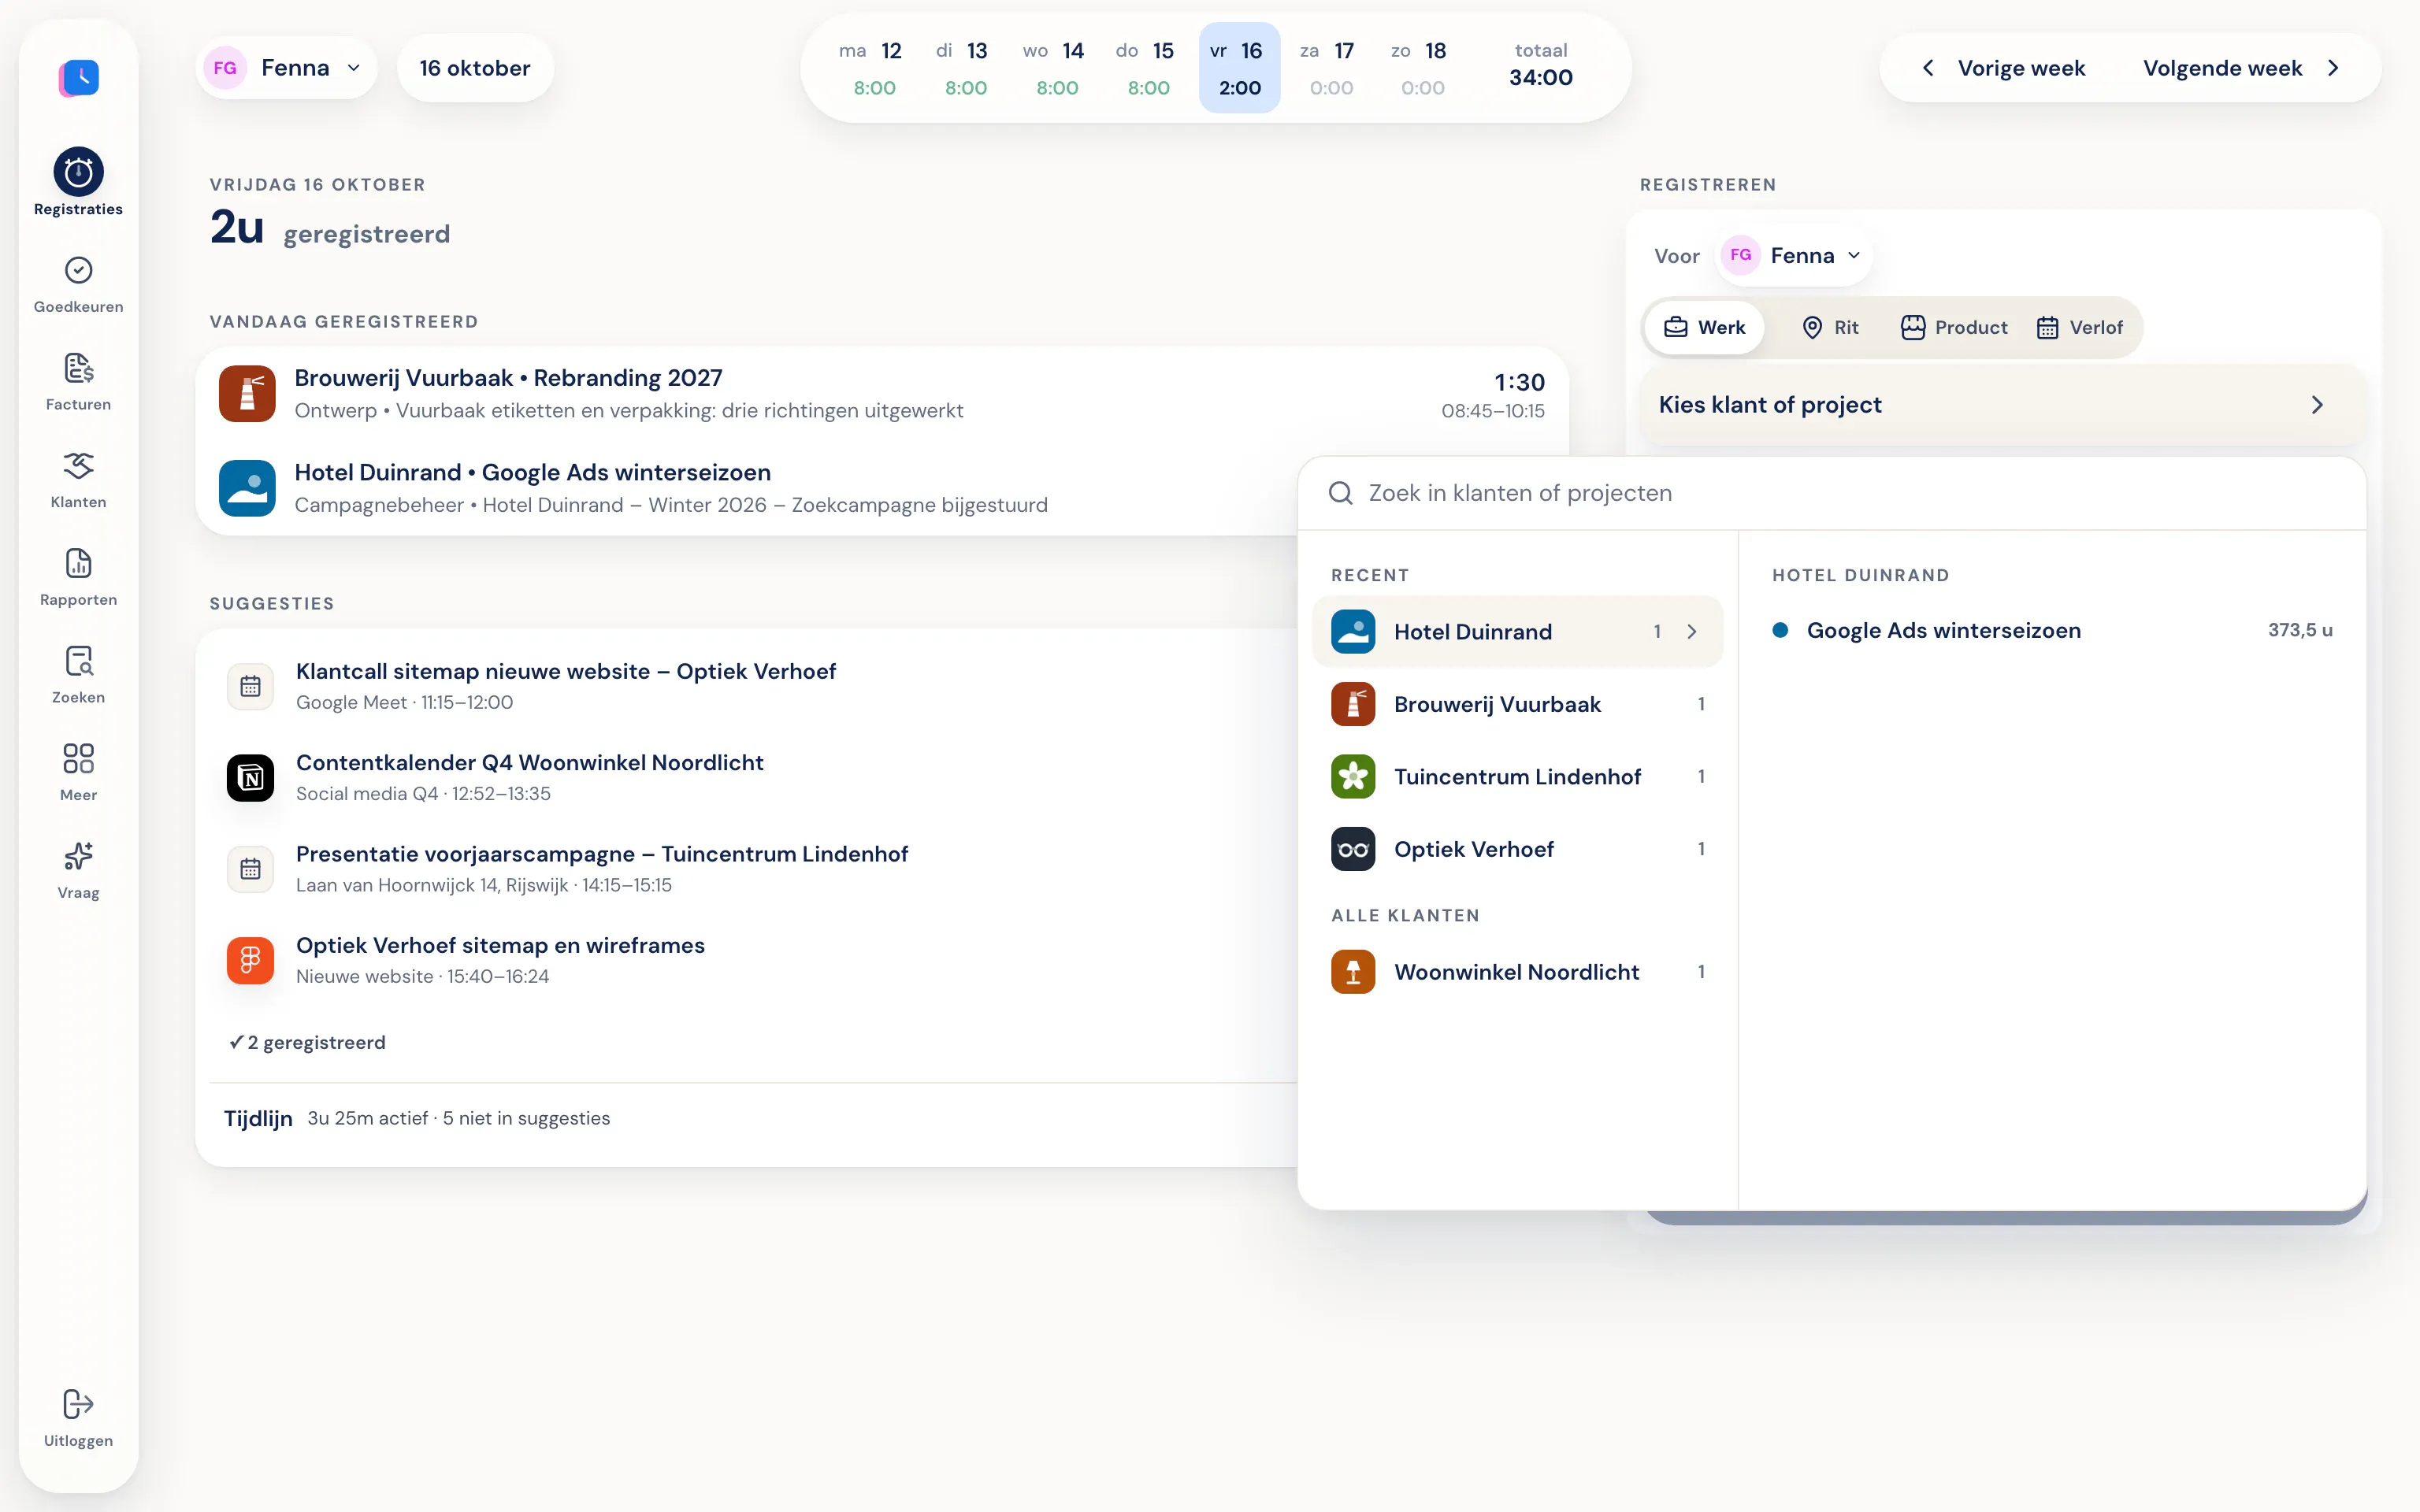Choose Woonwinkel Noordlicht under Alle klanten

1517,972
